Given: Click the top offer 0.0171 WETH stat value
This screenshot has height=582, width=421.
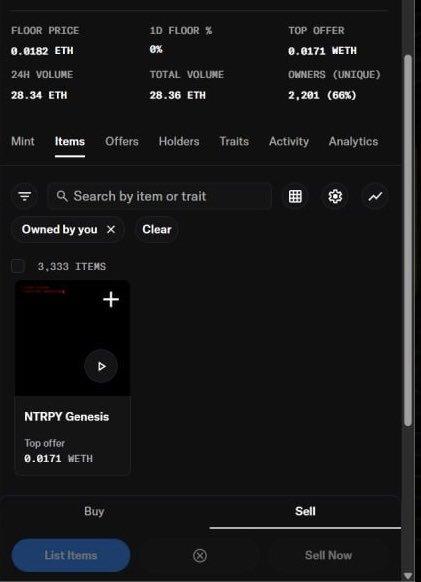Looking at the screenshot, I should (x=322, y=51).
